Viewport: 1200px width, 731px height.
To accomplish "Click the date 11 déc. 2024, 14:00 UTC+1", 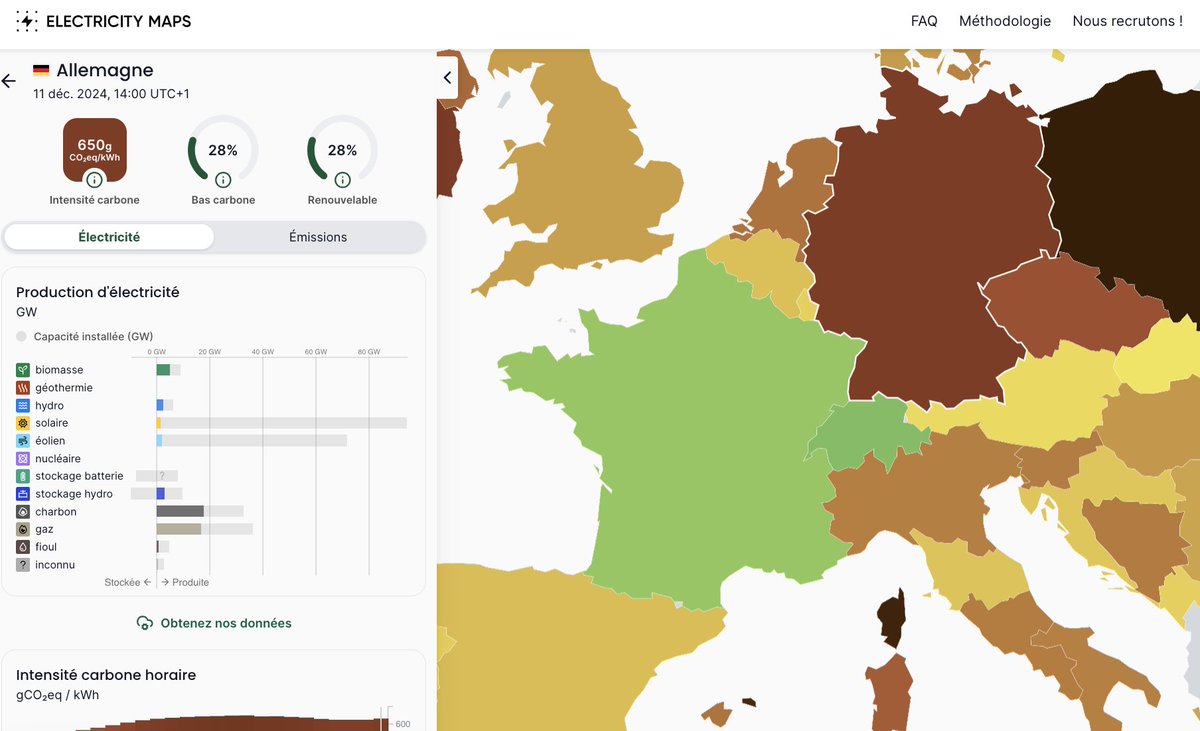I will click(x=111, y=94).
